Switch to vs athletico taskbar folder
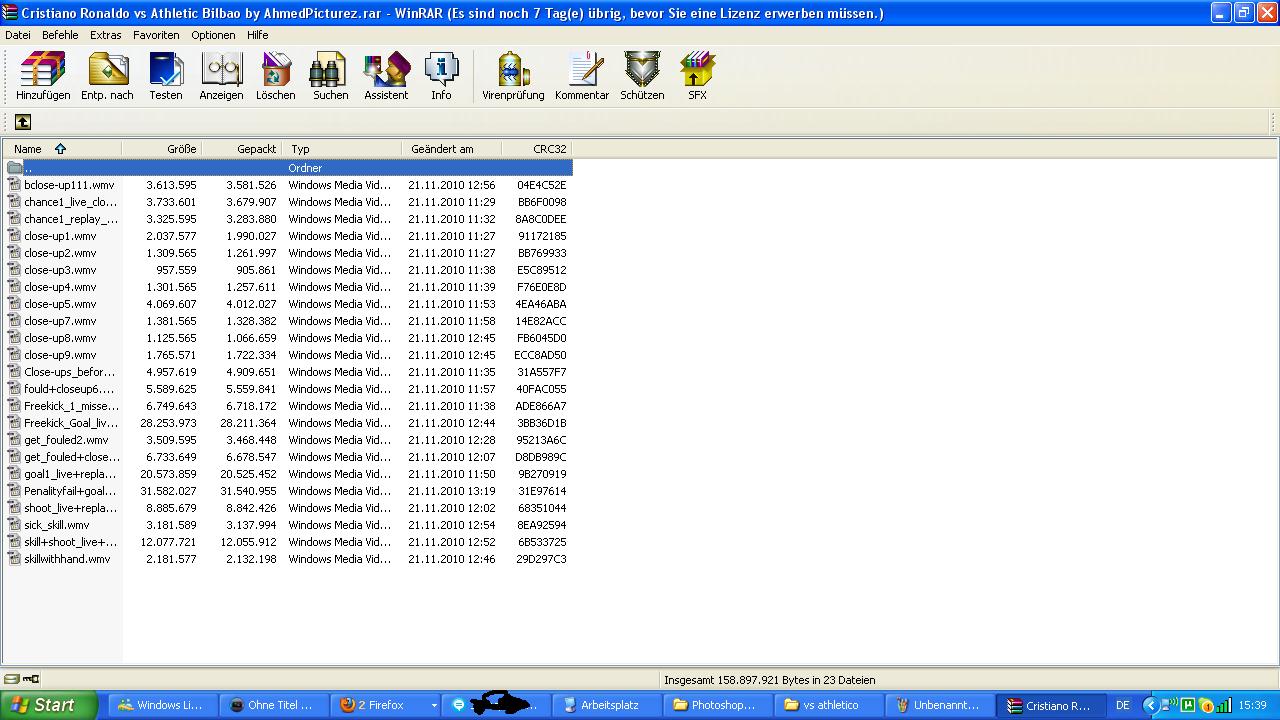Image resolution: width=1280 pixels, height=720 pixels. (828, 705)
